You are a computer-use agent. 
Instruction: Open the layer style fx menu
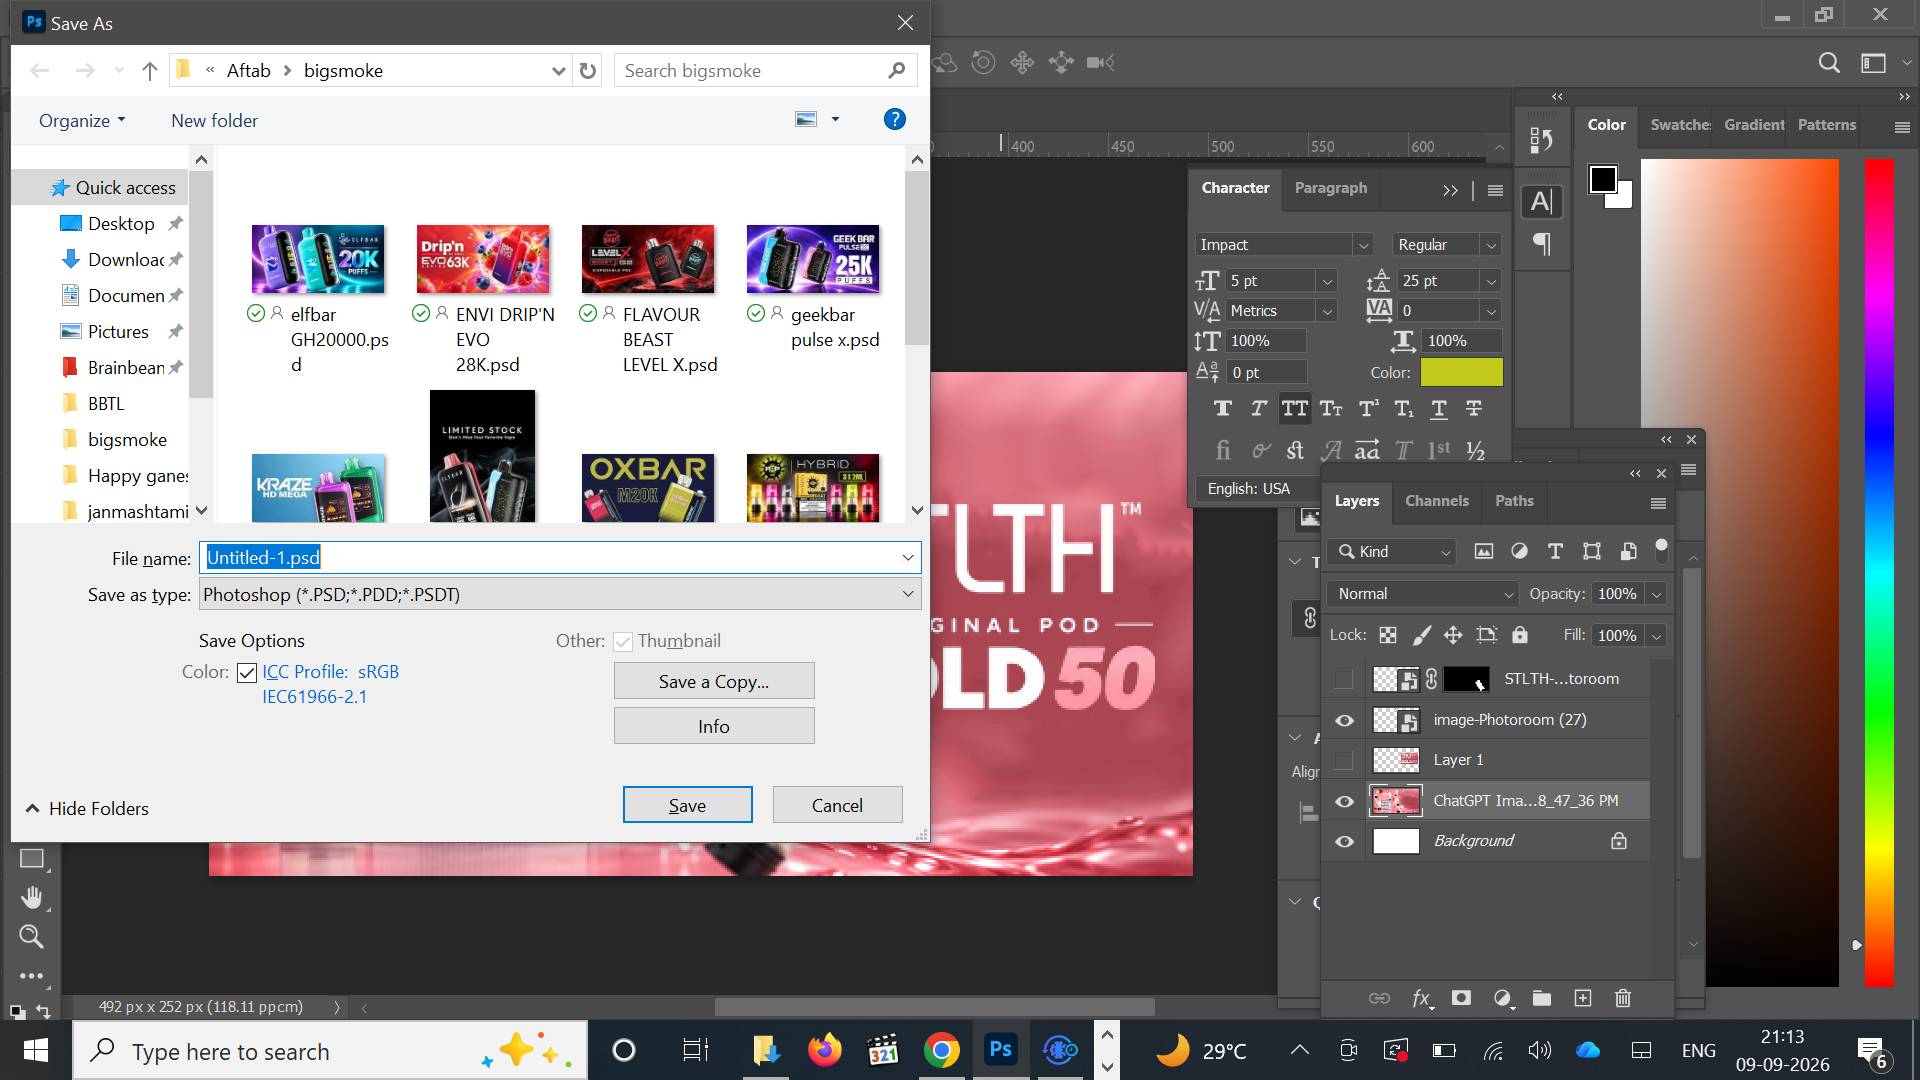[x=1421, y=998]
